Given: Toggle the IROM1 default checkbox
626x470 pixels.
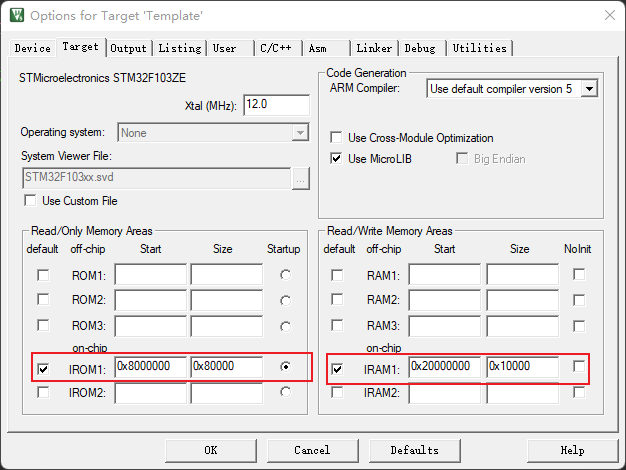Looking at the screenshot, I should click(x=43, y=369).
